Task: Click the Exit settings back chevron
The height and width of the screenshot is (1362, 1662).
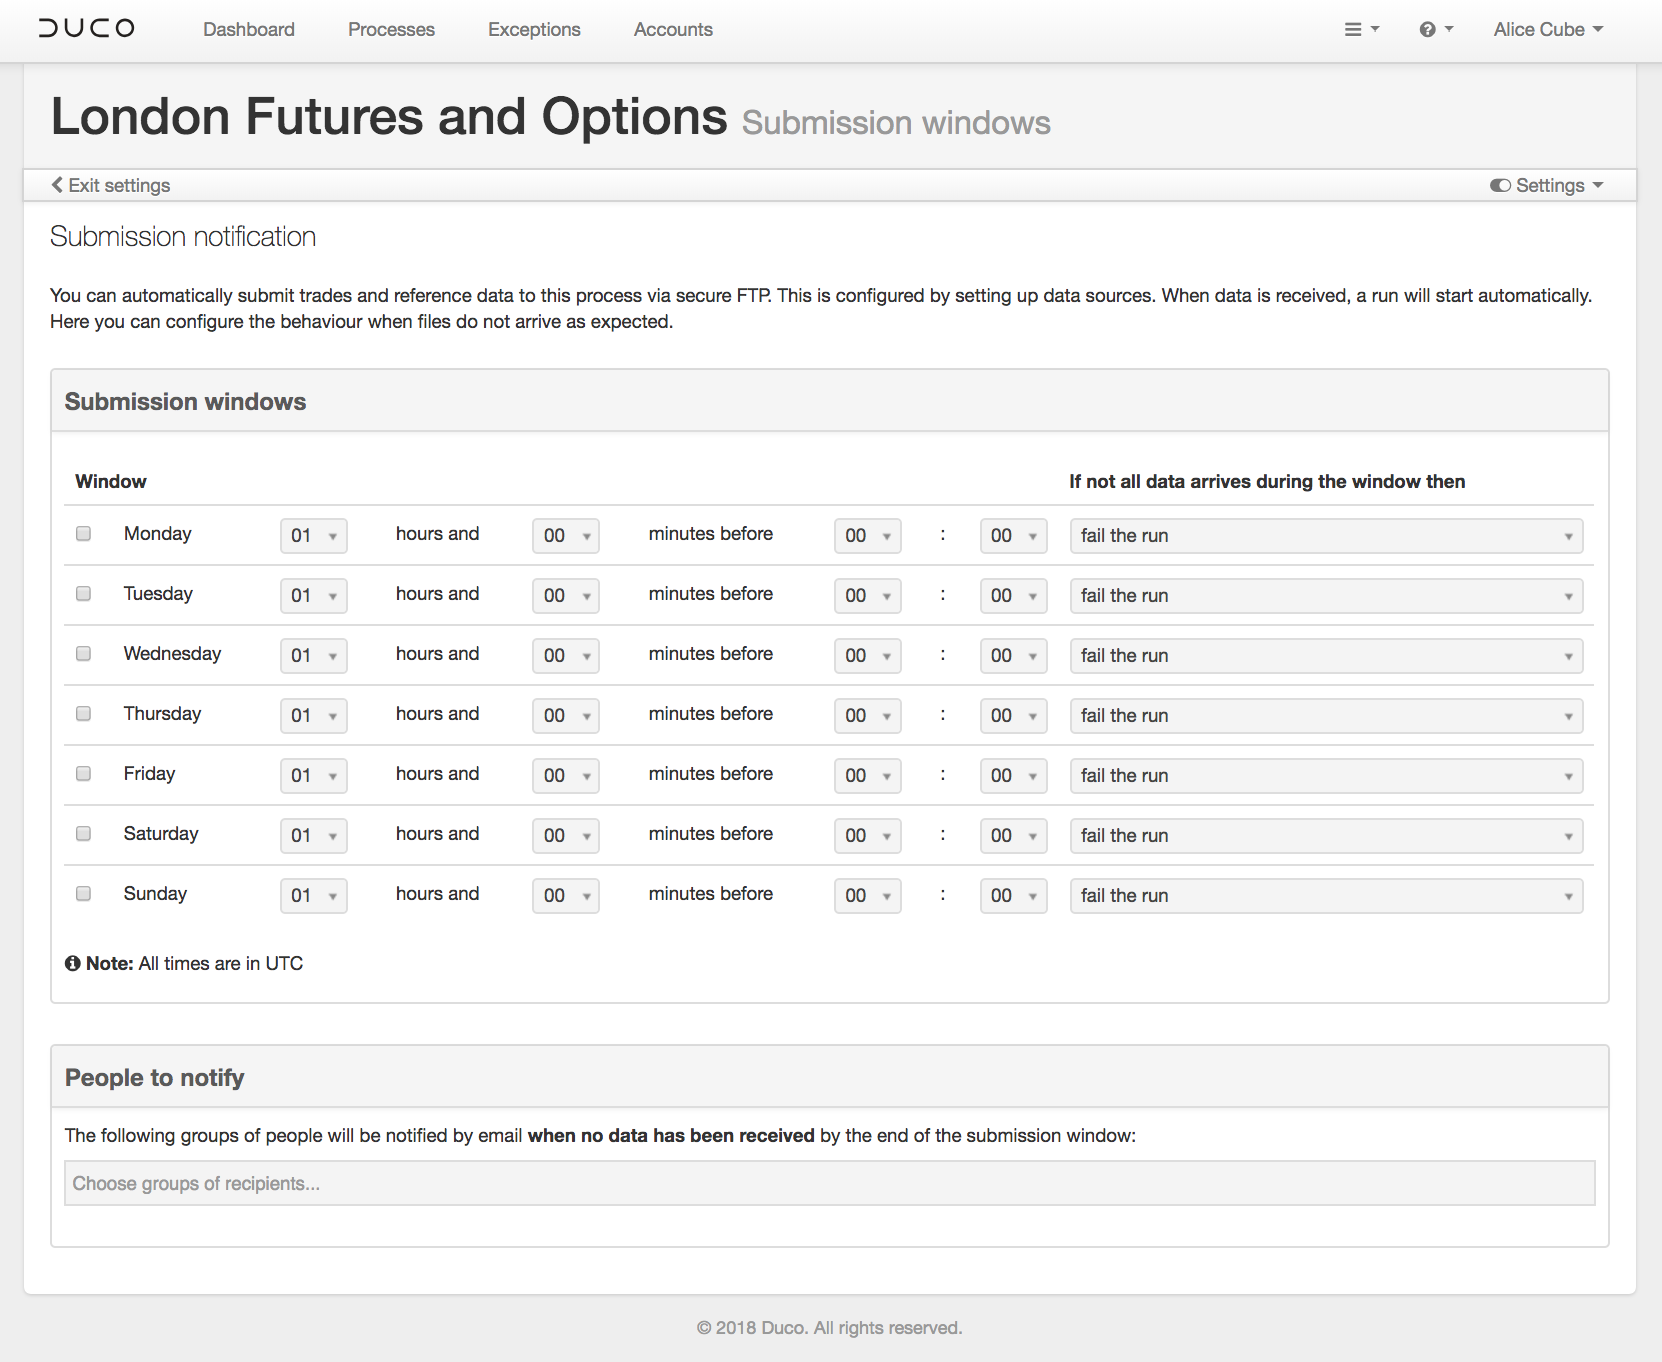Action: coord(57,185)
